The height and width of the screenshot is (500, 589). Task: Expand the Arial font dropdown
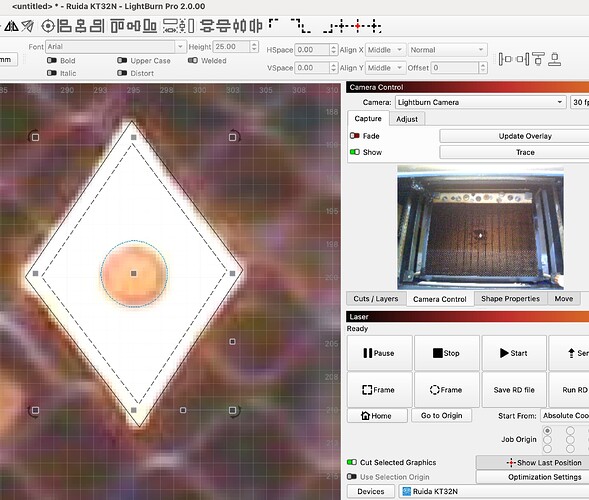[x=115, y=47]
